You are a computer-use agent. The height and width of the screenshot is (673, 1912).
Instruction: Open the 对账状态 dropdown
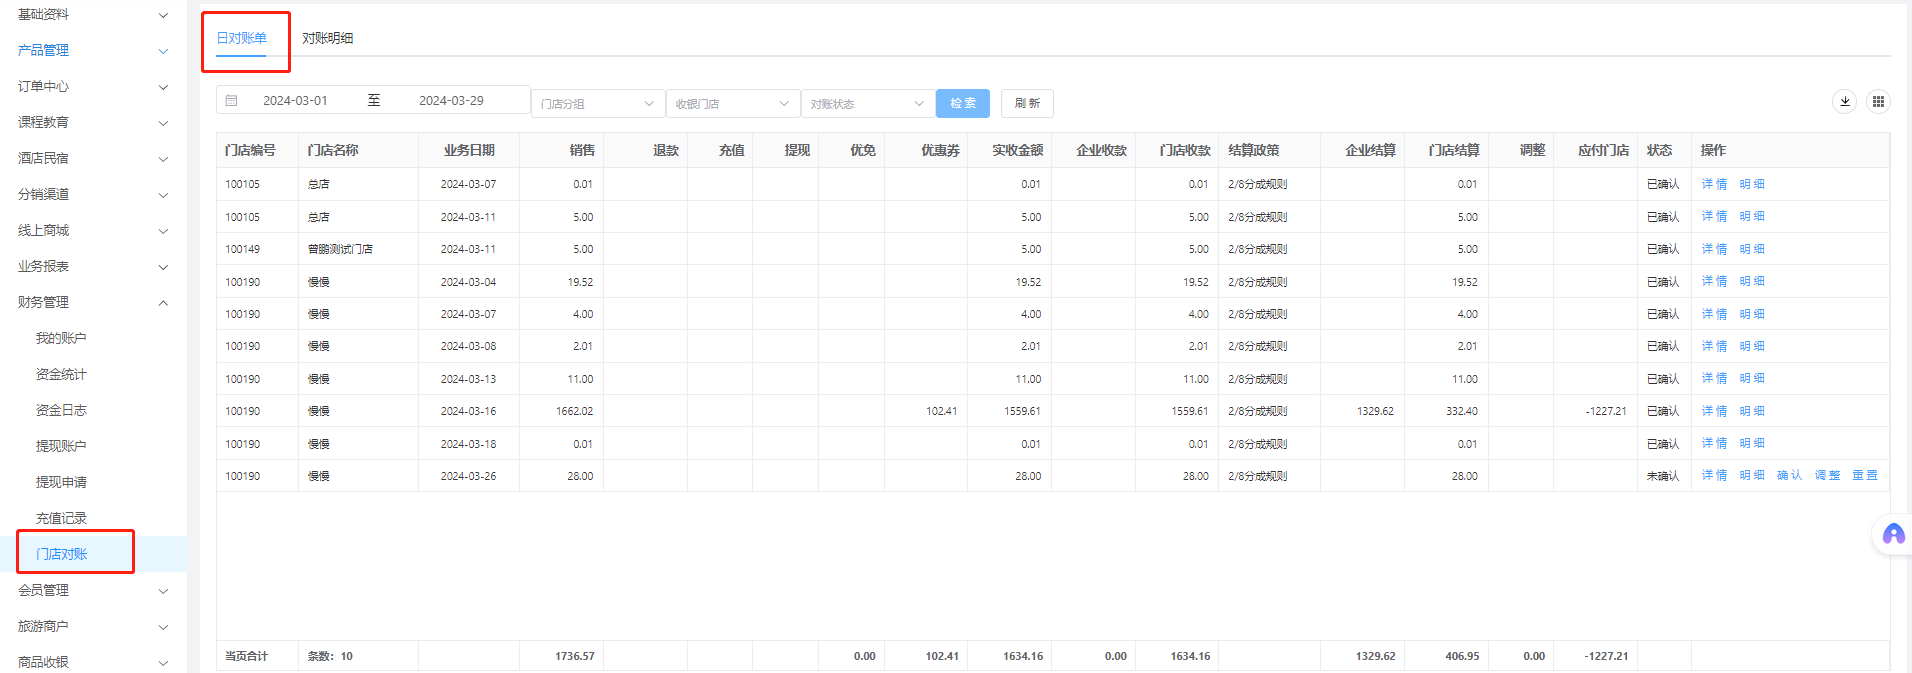(867, 104)
